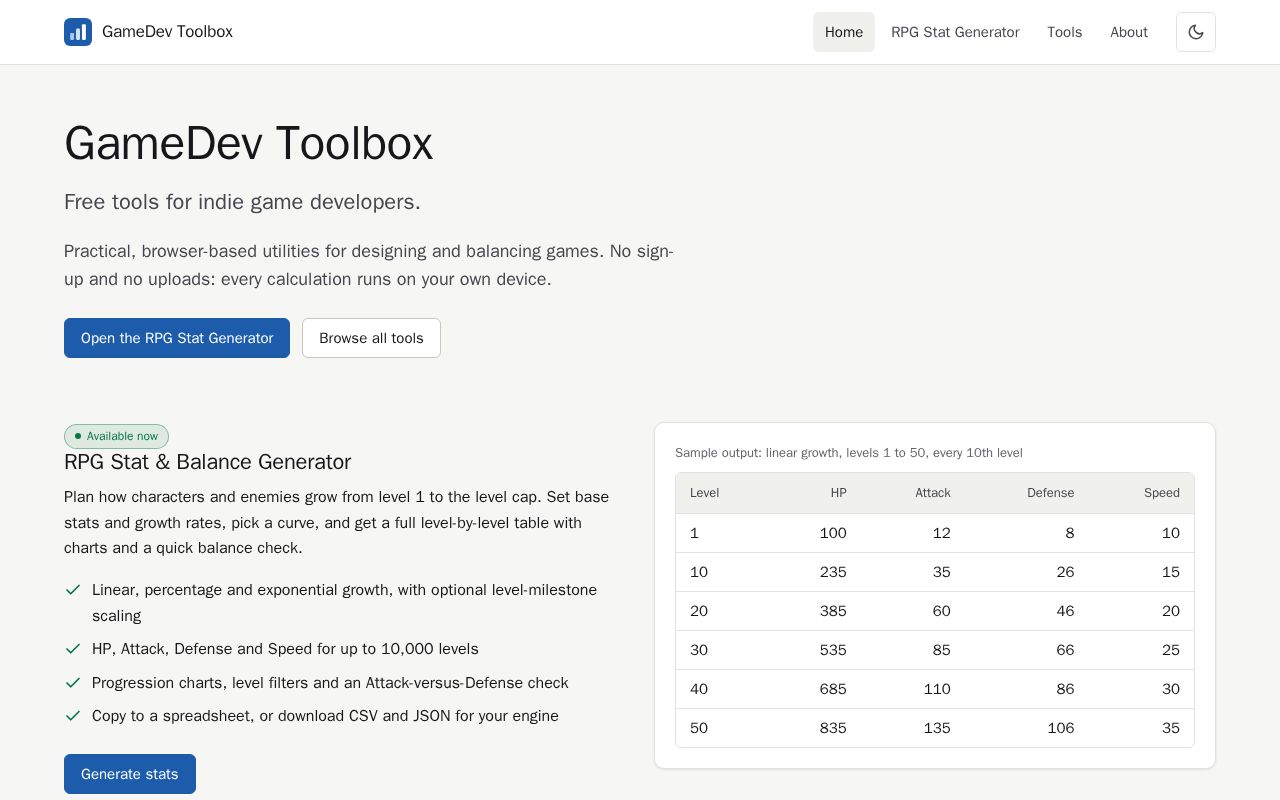Screen dimensions: 1280x800
Task: Click the checkmark beside Progression charts, level filters
Action: click(72, 683)
